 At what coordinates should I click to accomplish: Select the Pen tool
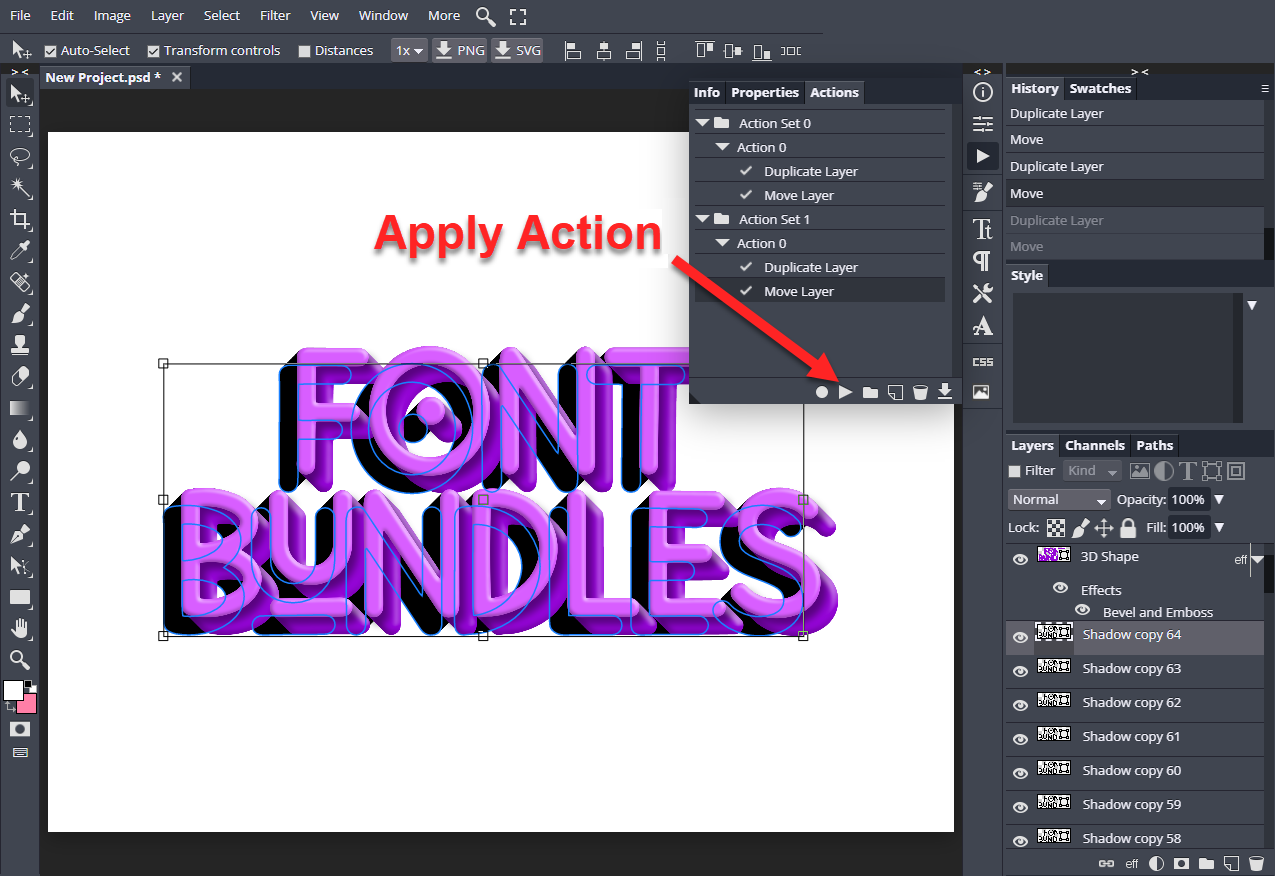coord(20,534)
